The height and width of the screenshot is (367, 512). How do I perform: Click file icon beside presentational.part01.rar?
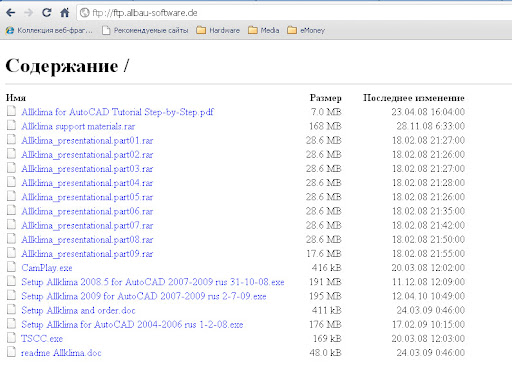click(x=11, y=139)
